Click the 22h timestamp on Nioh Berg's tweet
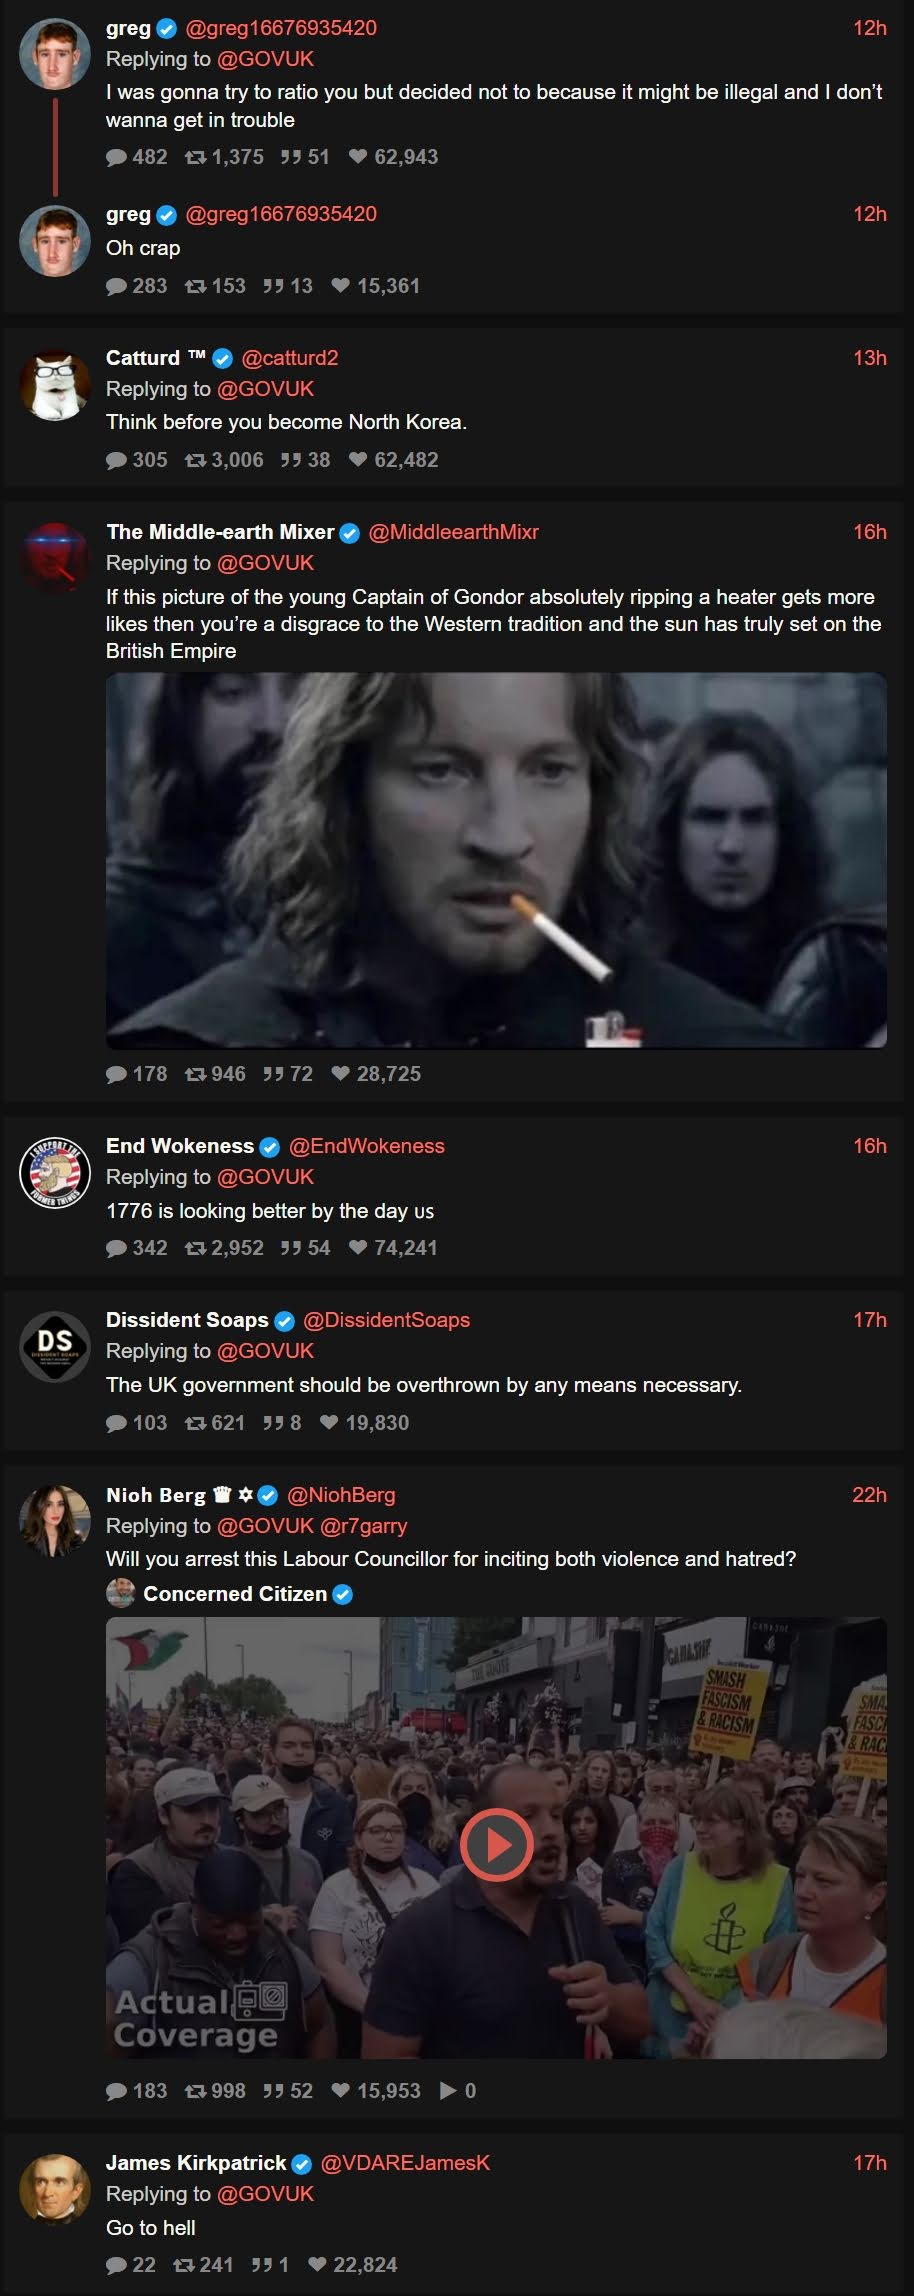 coord(869,1495)
